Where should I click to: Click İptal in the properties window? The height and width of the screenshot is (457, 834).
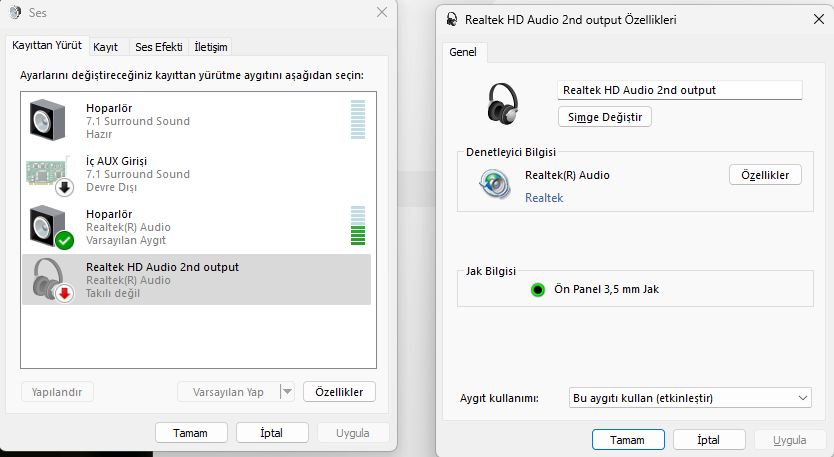tap(708, 440)
